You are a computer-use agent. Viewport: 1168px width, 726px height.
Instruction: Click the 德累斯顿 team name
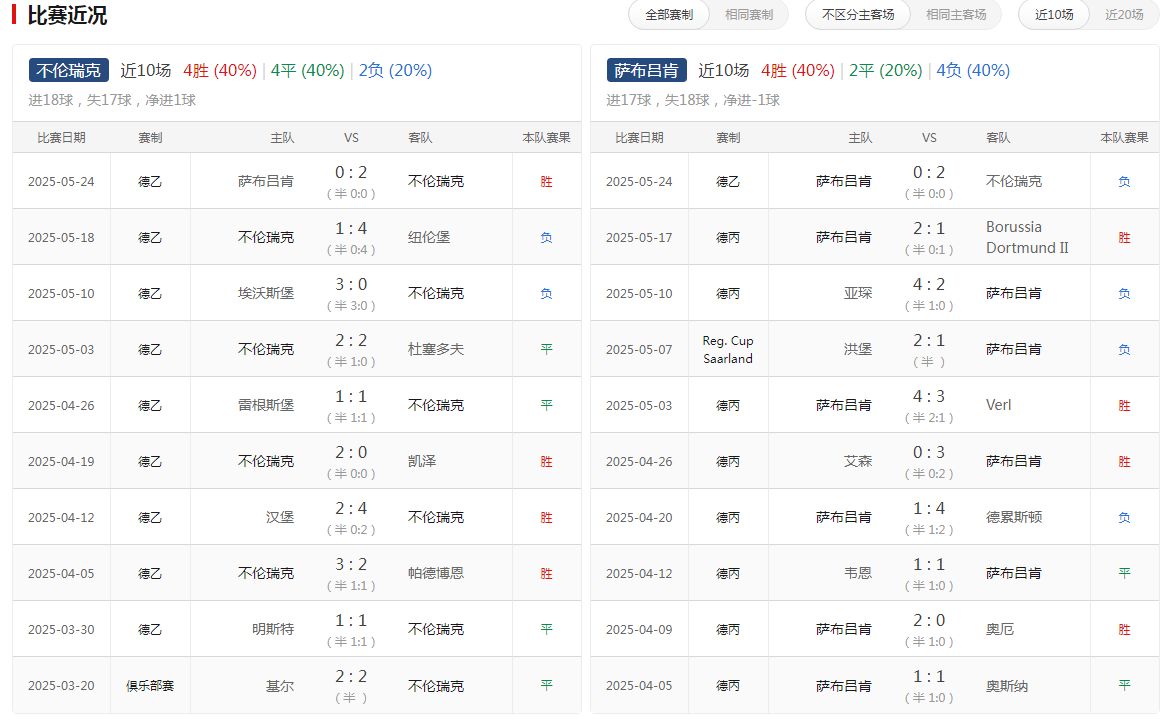coord(1015,517)
